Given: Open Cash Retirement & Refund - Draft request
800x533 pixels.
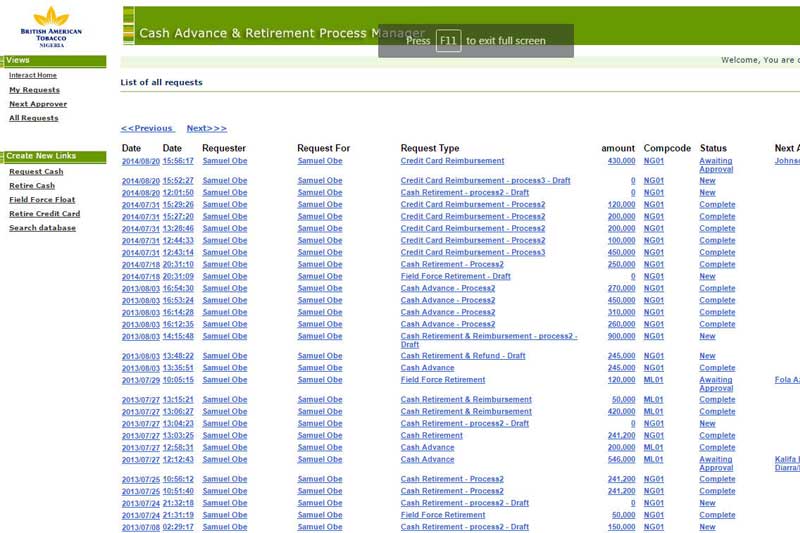Looking at the screenshot, I should [x=463, y=356].
